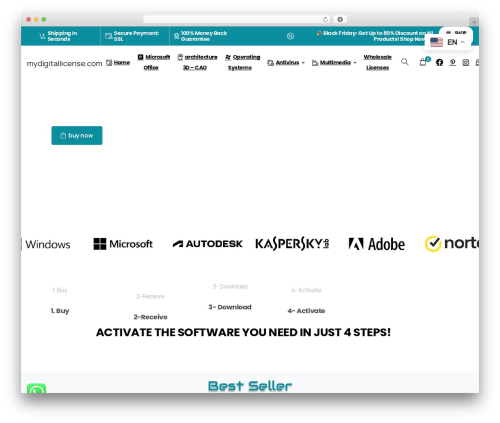
Task: Click the Microsoft brand logo
Action: pos(123,244)
